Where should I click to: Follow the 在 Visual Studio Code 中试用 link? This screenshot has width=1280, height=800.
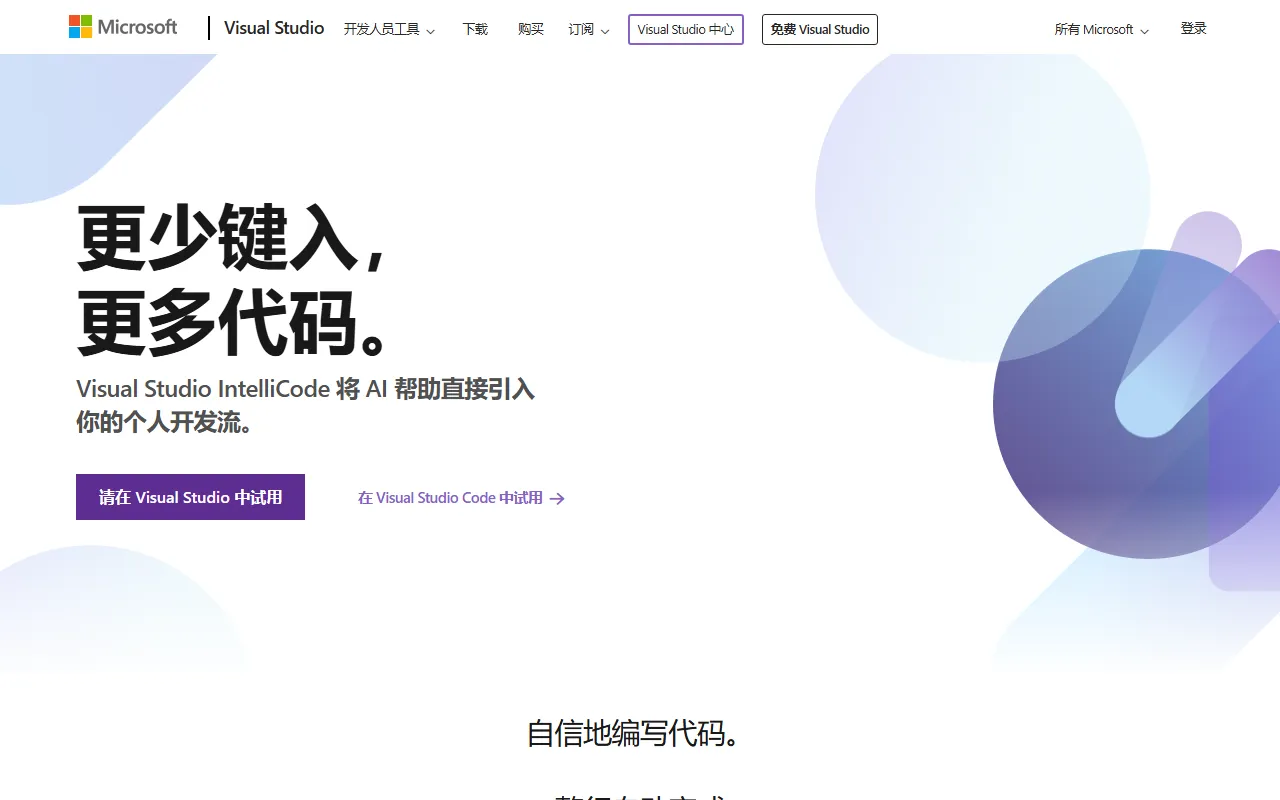coord(450,498)
